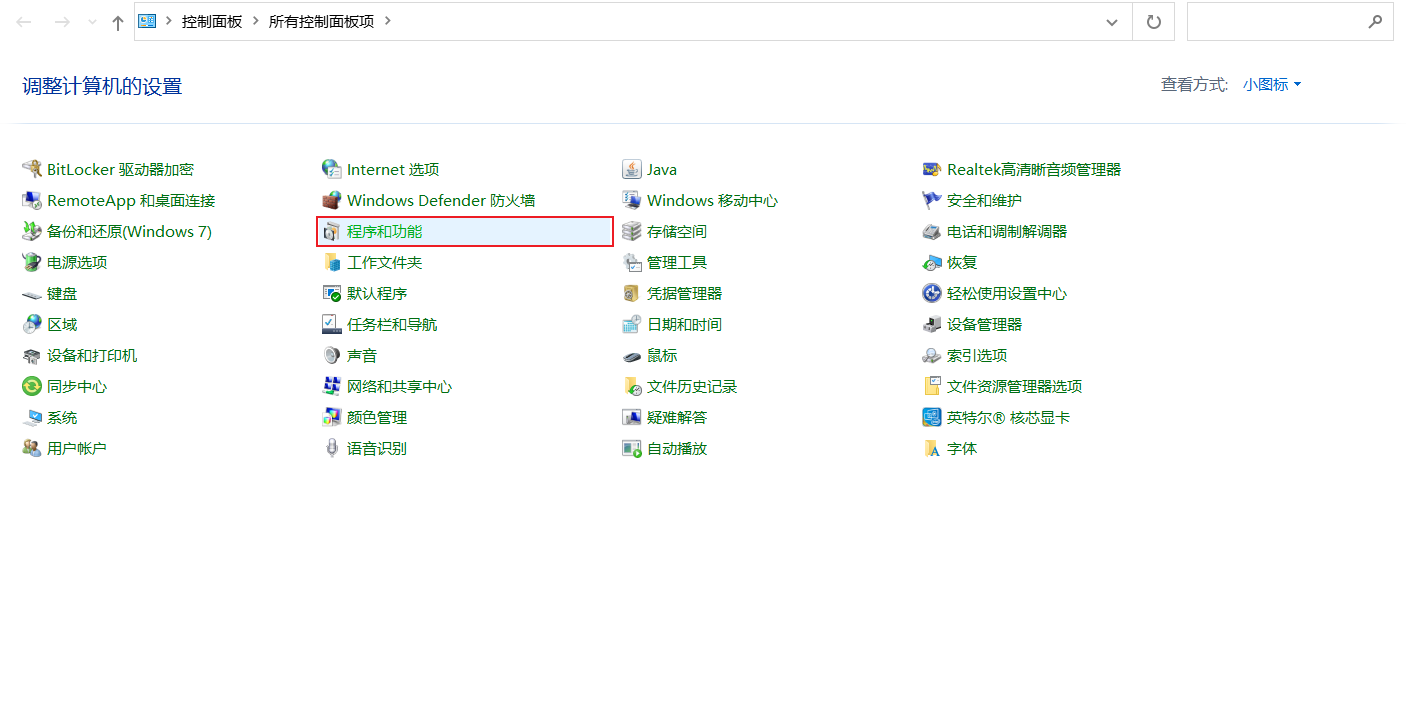Open the 系统 link
Viewport: 1406px width, 721px height.
[x=62, y=418]
